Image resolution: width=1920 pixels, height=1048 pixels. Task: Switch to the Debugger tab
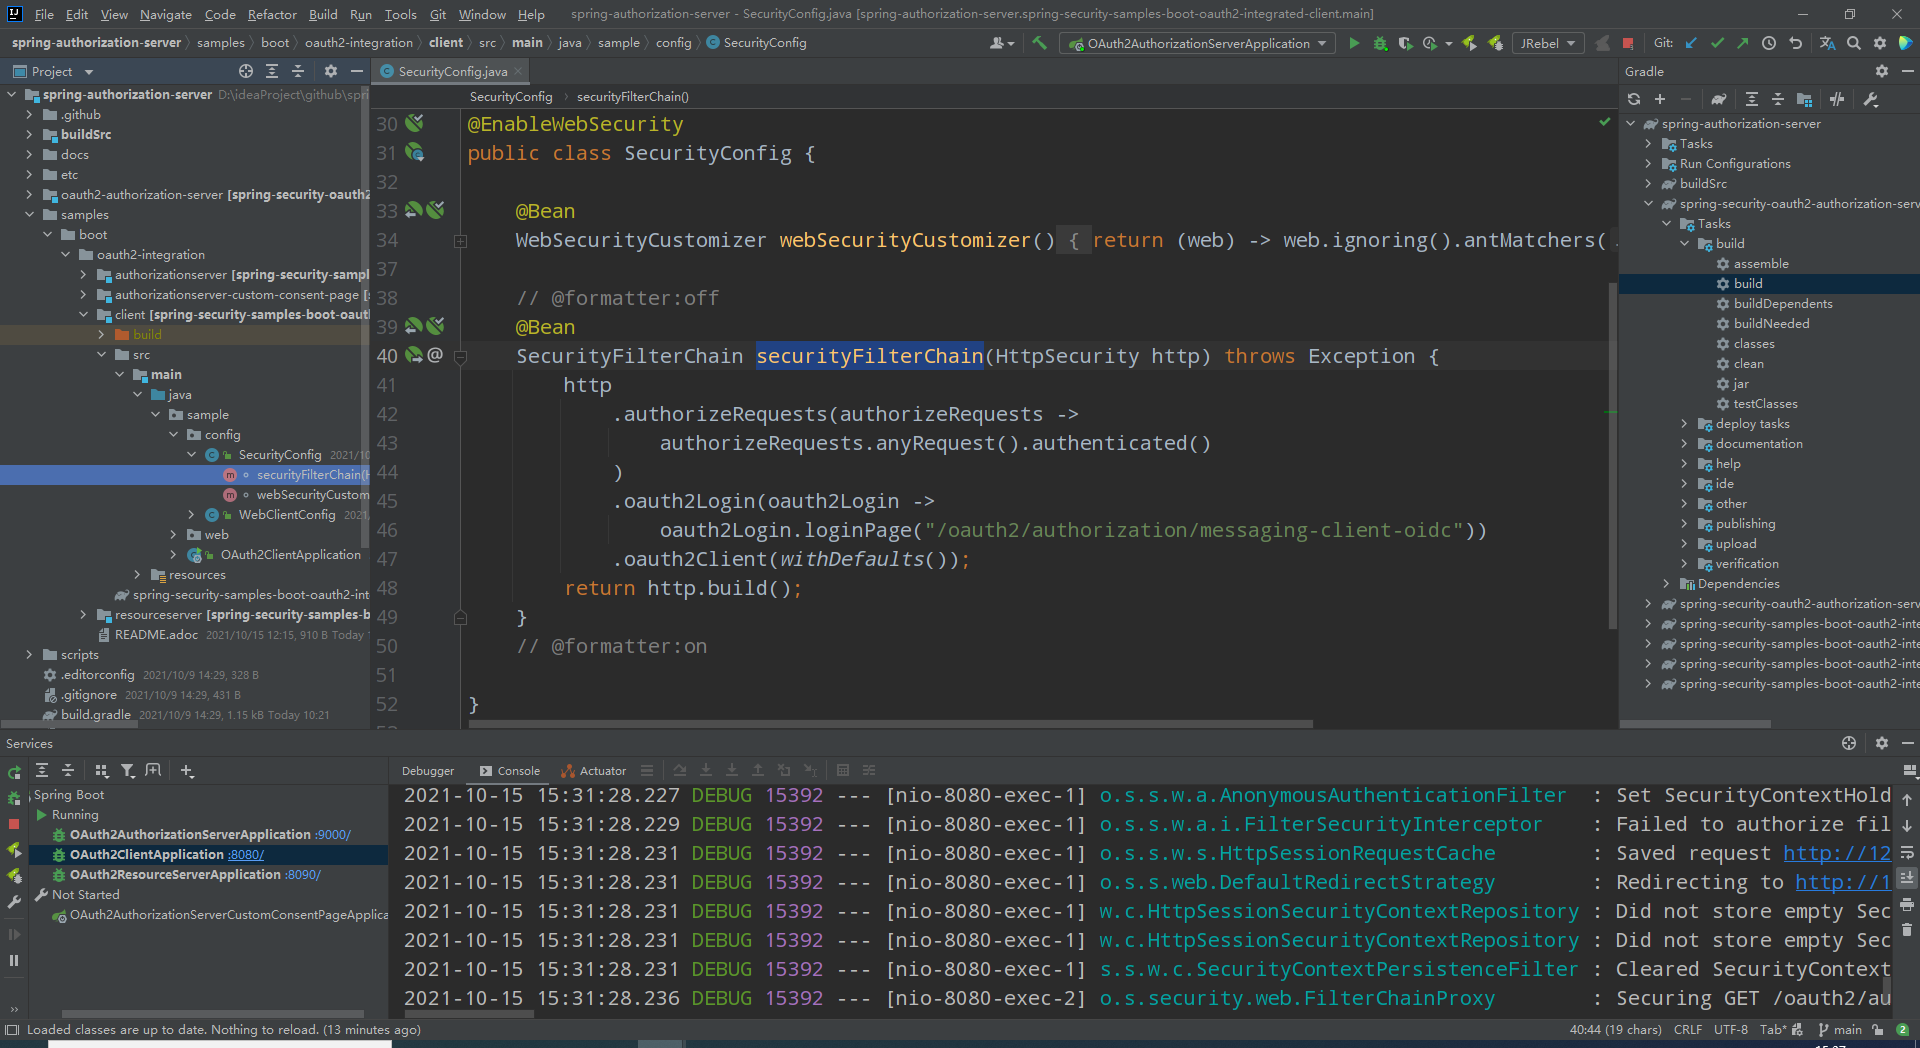(x=428, y=771)
